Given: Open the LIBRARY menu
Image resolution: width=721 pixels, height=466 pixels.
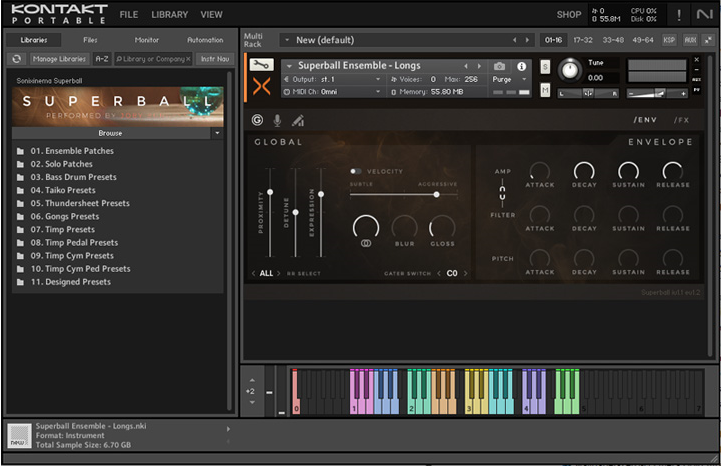Looking at the screenshot, I should click(x=170, y=15).
